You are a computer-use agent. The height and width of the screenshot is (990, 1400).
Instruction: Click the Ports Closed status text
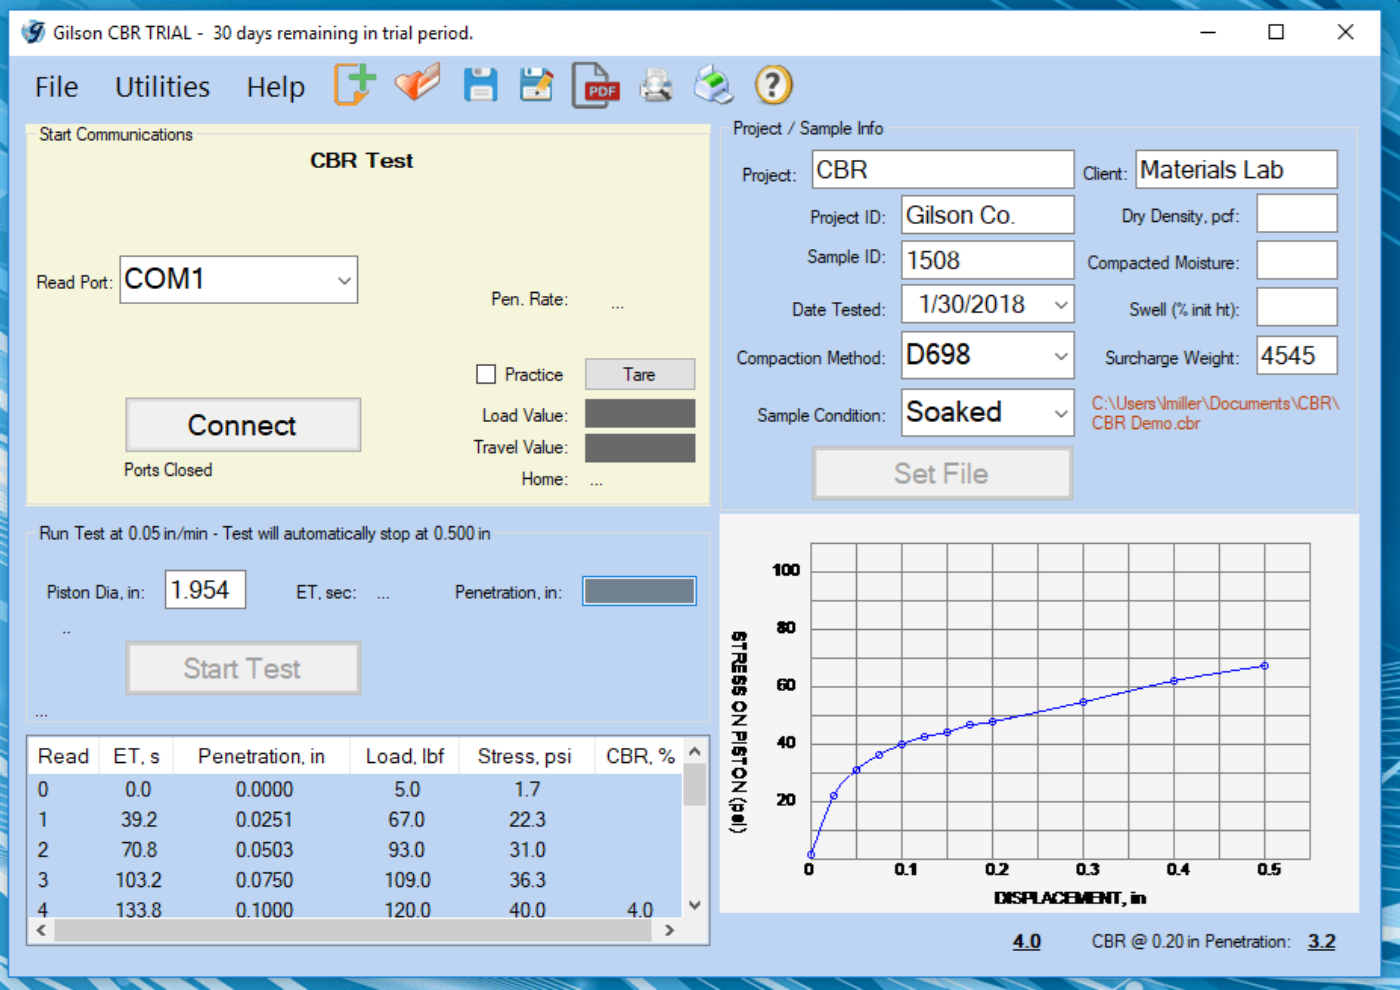tap(168, 470)
